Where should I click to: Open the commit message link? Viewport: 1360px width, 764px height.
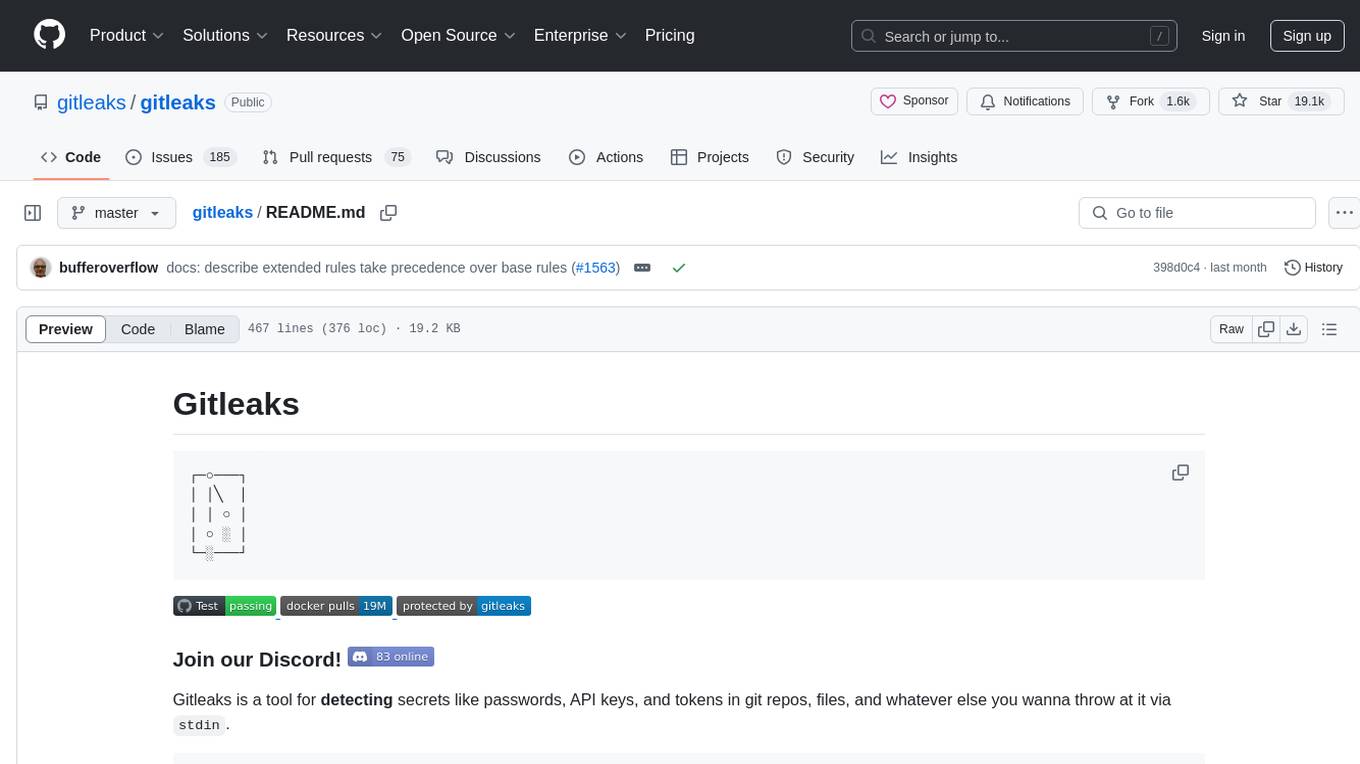click(368, 268)
